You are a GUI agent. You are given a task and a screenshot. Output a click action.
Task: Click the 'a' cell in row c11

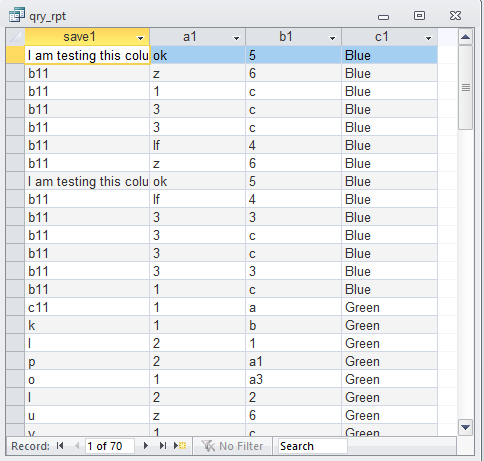point(294,307)
